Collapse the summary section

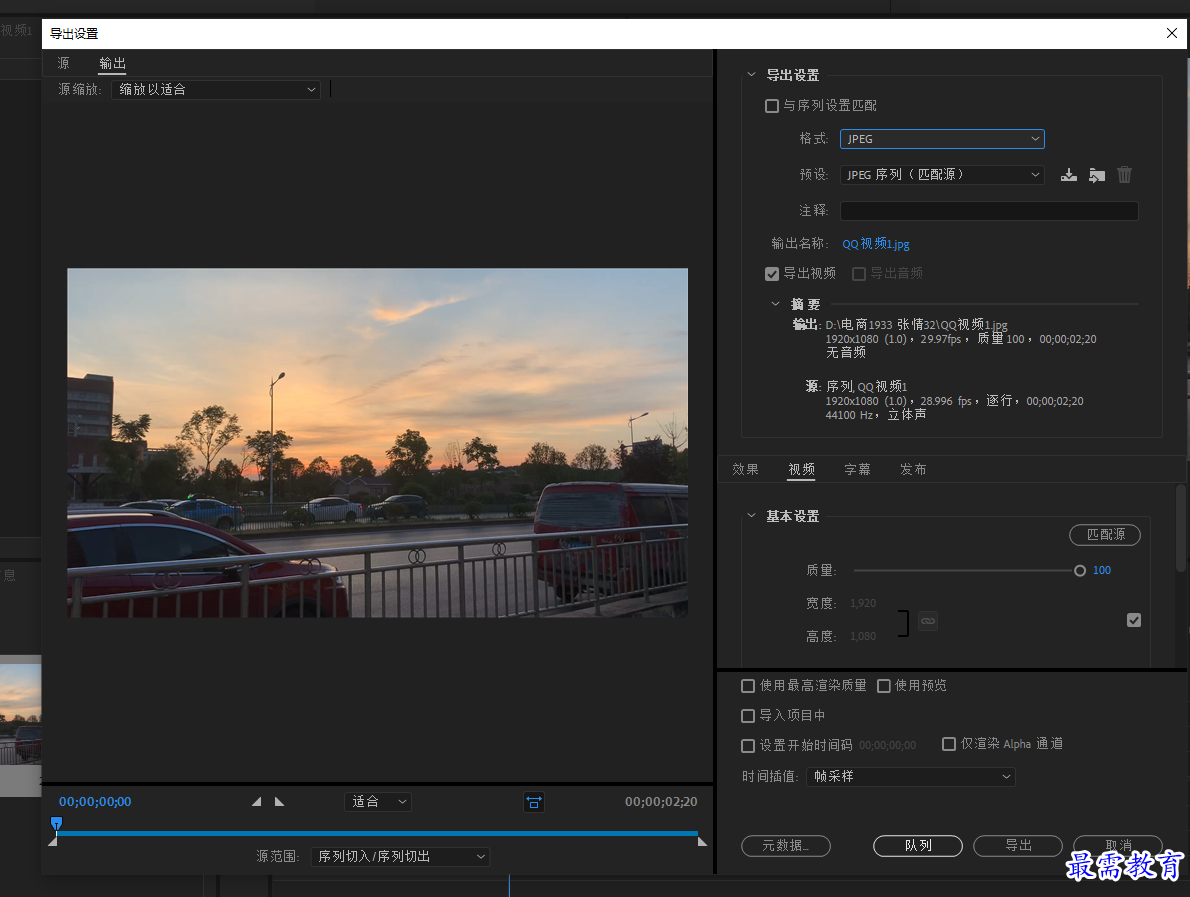[x=775, y=304]
